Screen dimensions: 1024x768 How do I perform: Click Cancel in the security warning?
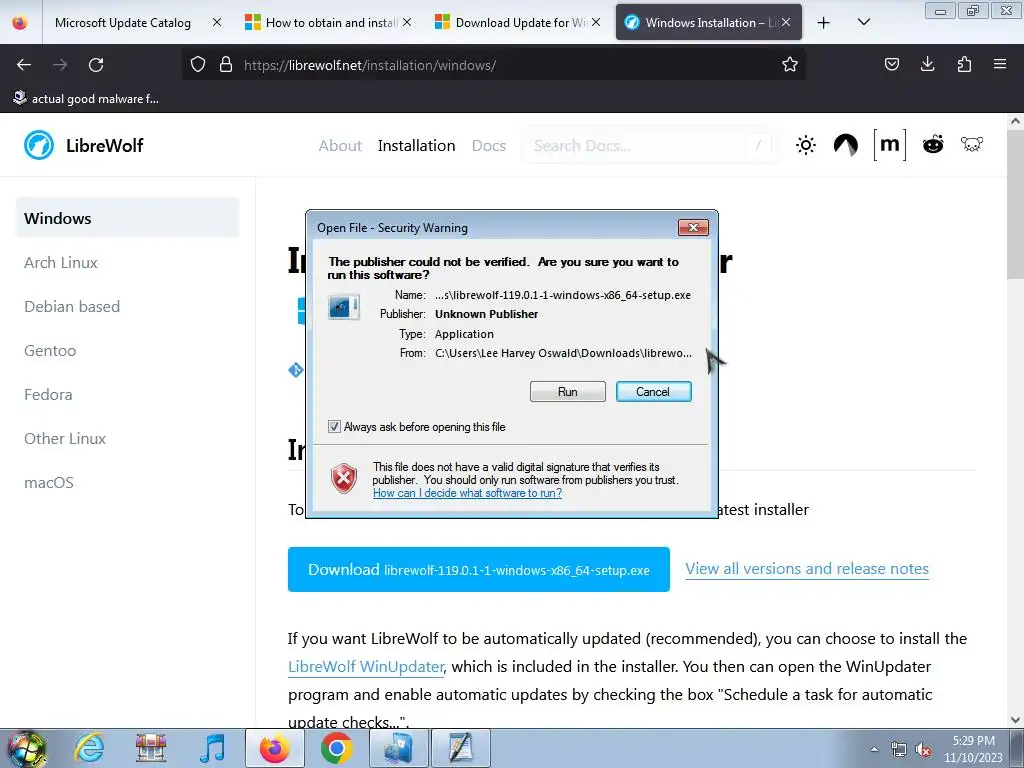[653, 391]
